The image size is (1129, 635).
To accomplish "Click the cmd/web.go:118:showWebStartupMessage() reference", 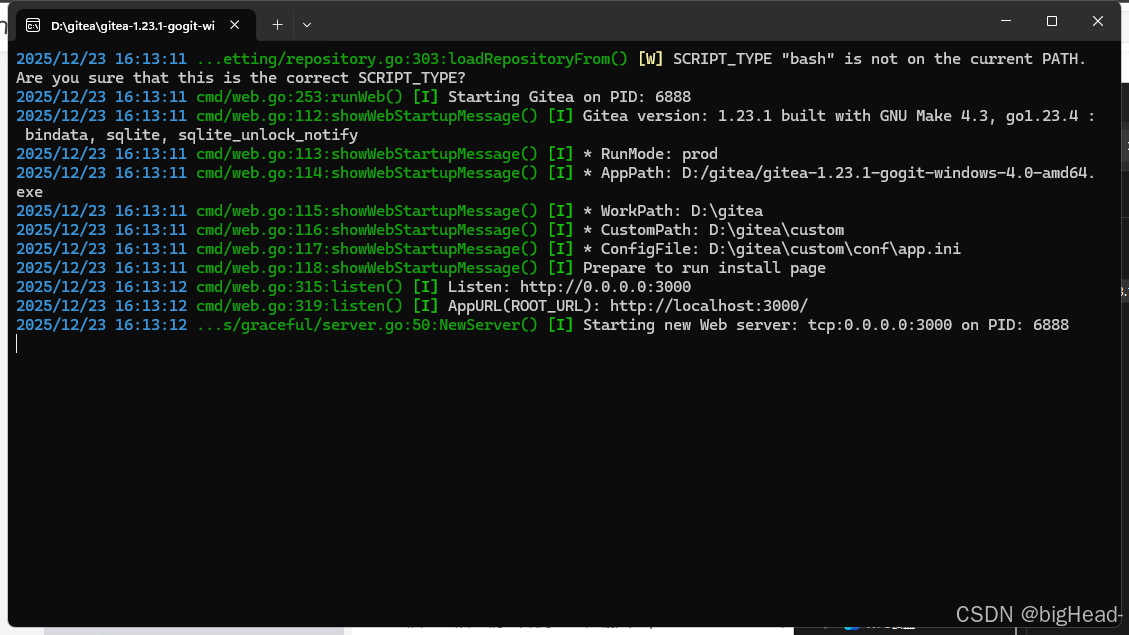I will click(367, 268).
